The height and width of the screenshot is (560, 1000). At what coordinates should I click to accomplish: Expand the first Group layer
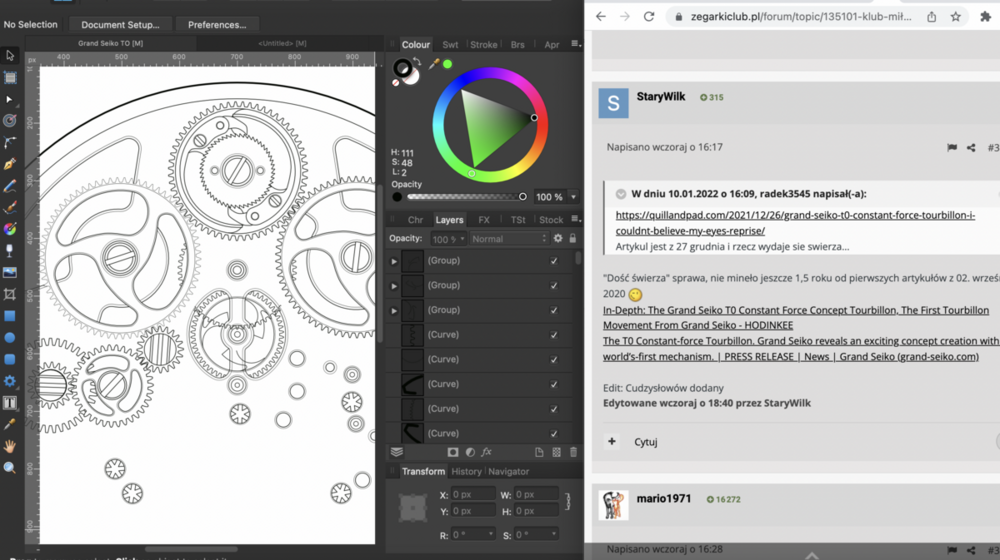[394, 261]
